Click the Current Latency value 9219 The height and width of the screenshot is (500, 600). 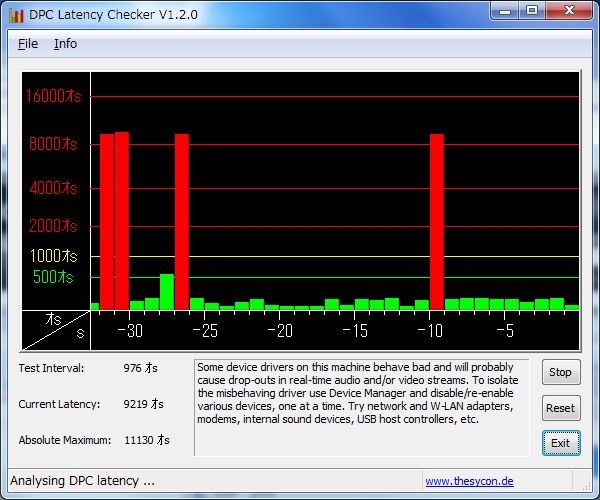(143, 404)
